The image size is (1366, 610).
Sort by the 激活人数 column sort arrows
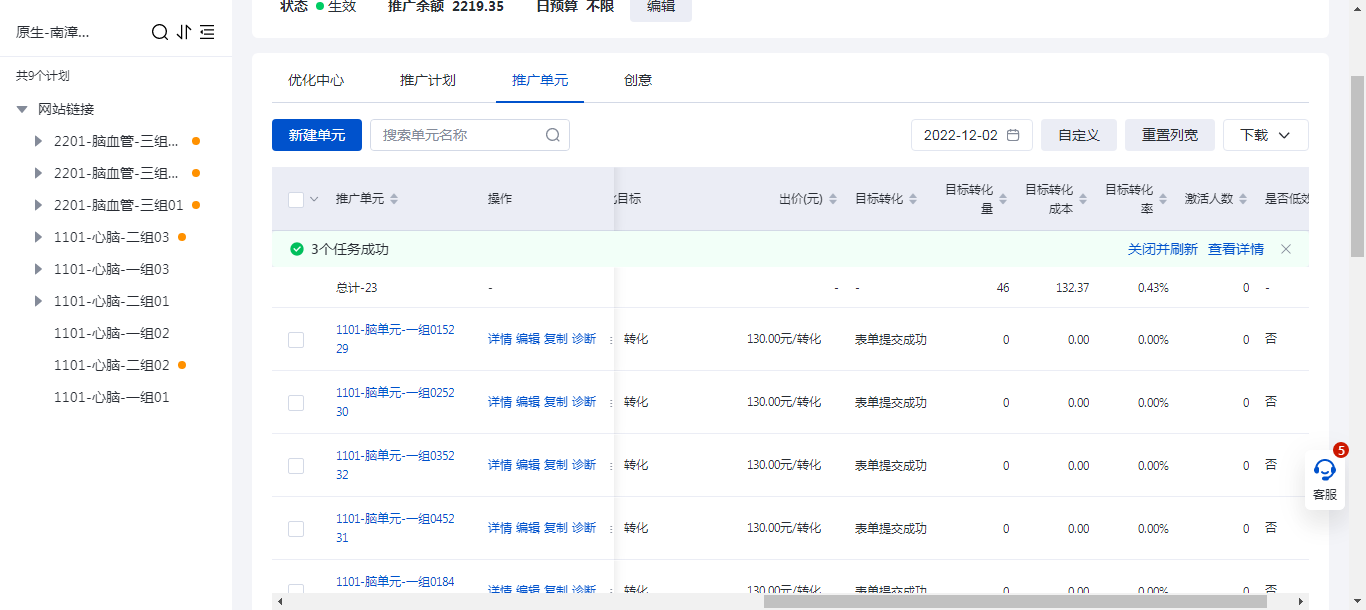[1243, 199]
